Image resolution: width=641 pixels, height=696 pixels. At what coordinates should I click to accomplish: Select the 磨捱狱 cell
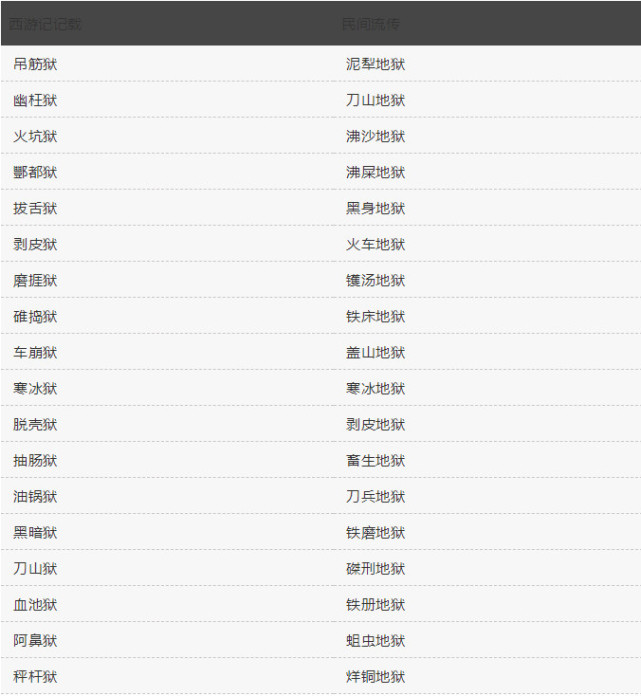click(36, 281)
